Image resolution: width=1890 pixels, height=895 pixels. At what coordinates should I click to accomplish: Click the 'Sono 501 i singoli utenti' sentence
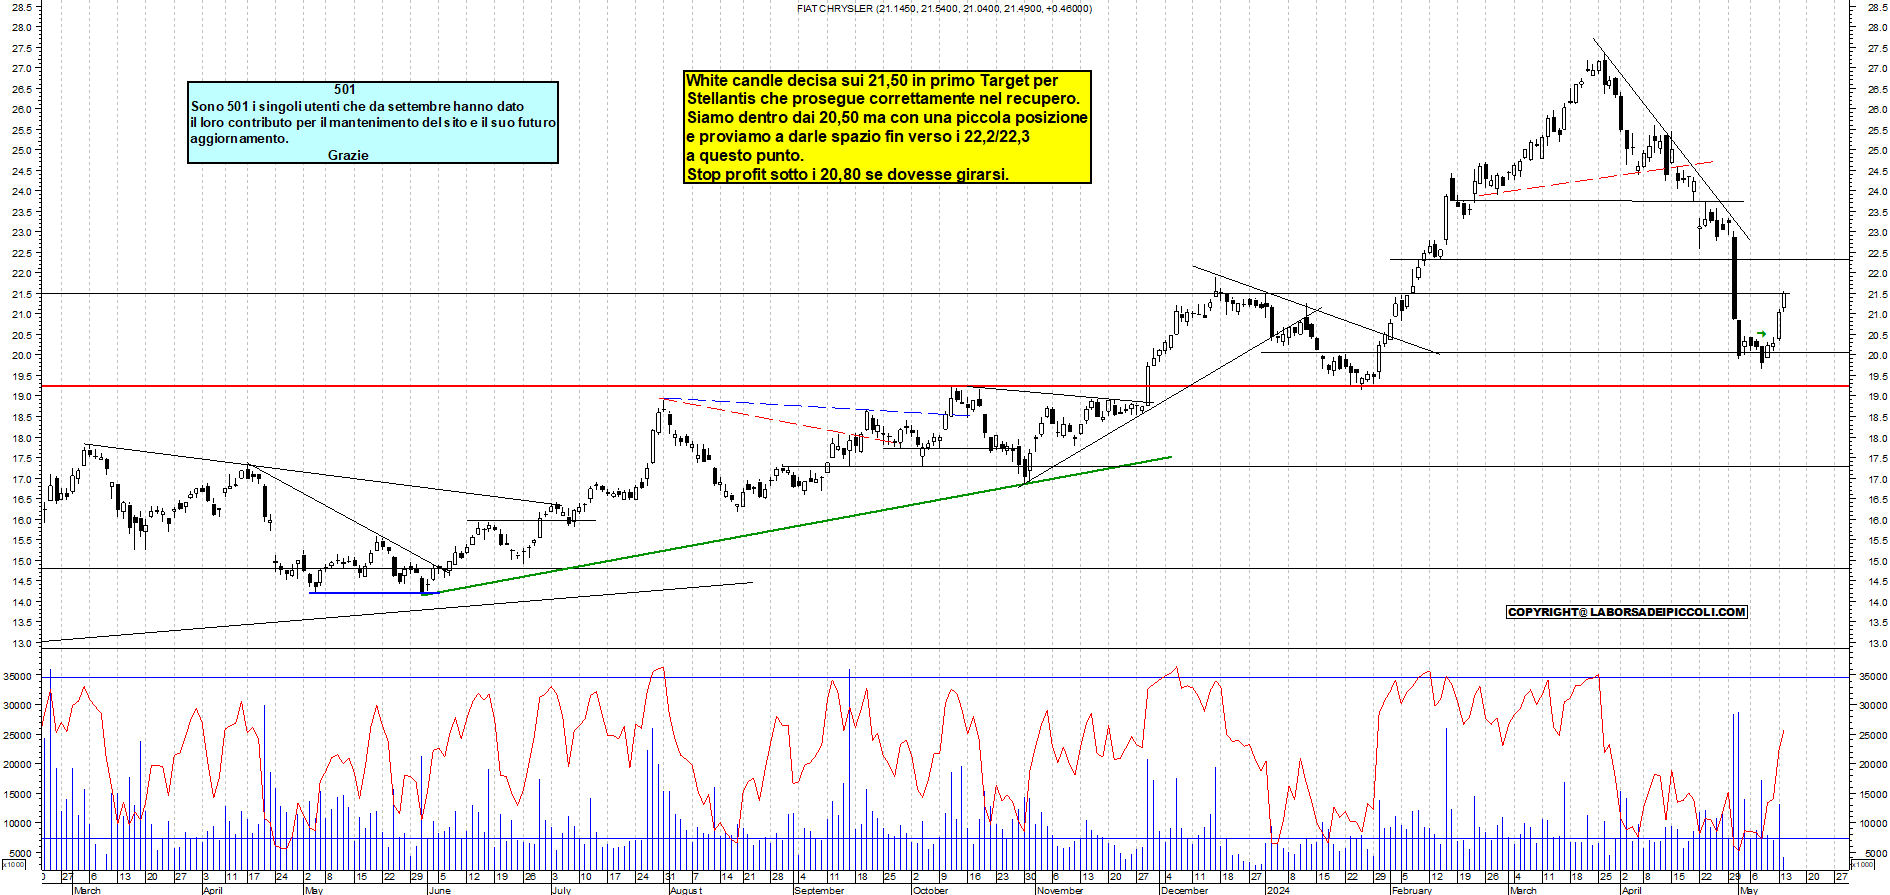point(357,106)
